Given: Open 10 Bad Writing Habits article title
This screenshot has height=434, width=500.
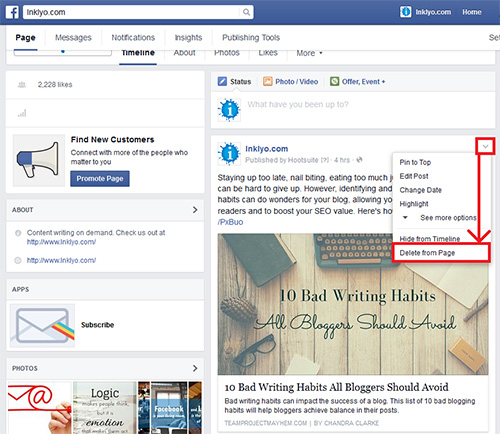Looking at the screenshot, I should click(336, 387).
